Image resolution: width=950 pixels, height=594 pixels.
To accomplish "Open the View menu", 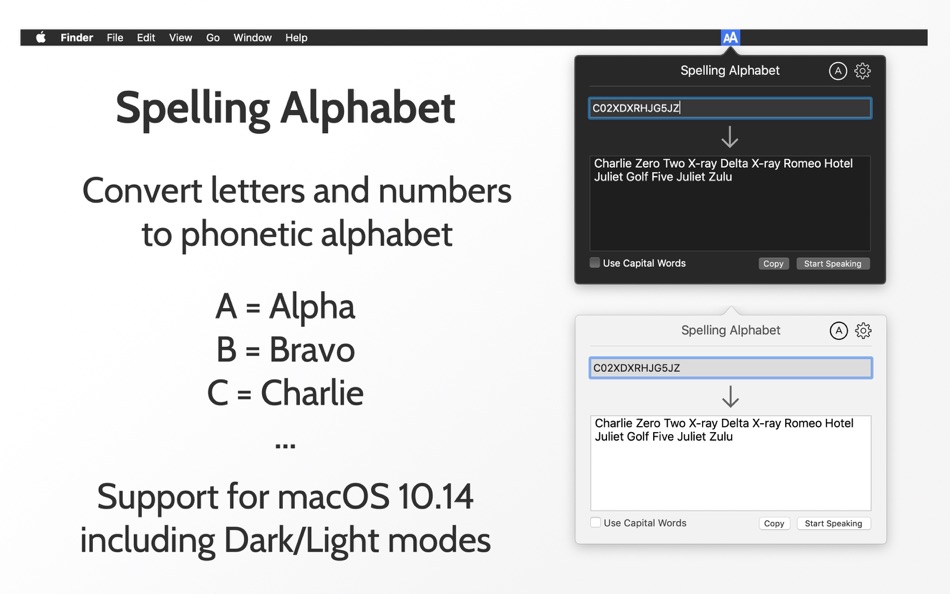I will (x=181, y=38).
